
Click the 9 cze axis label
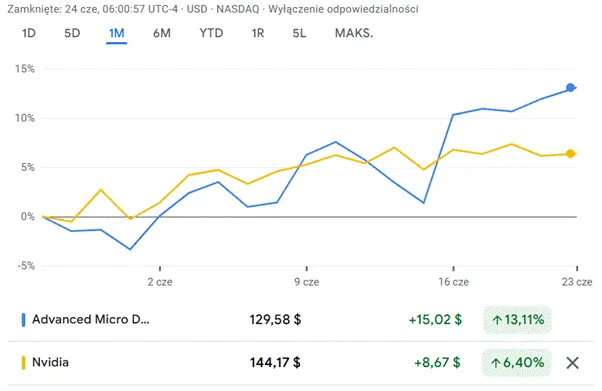pyautogui.click(x=306, y=282)
